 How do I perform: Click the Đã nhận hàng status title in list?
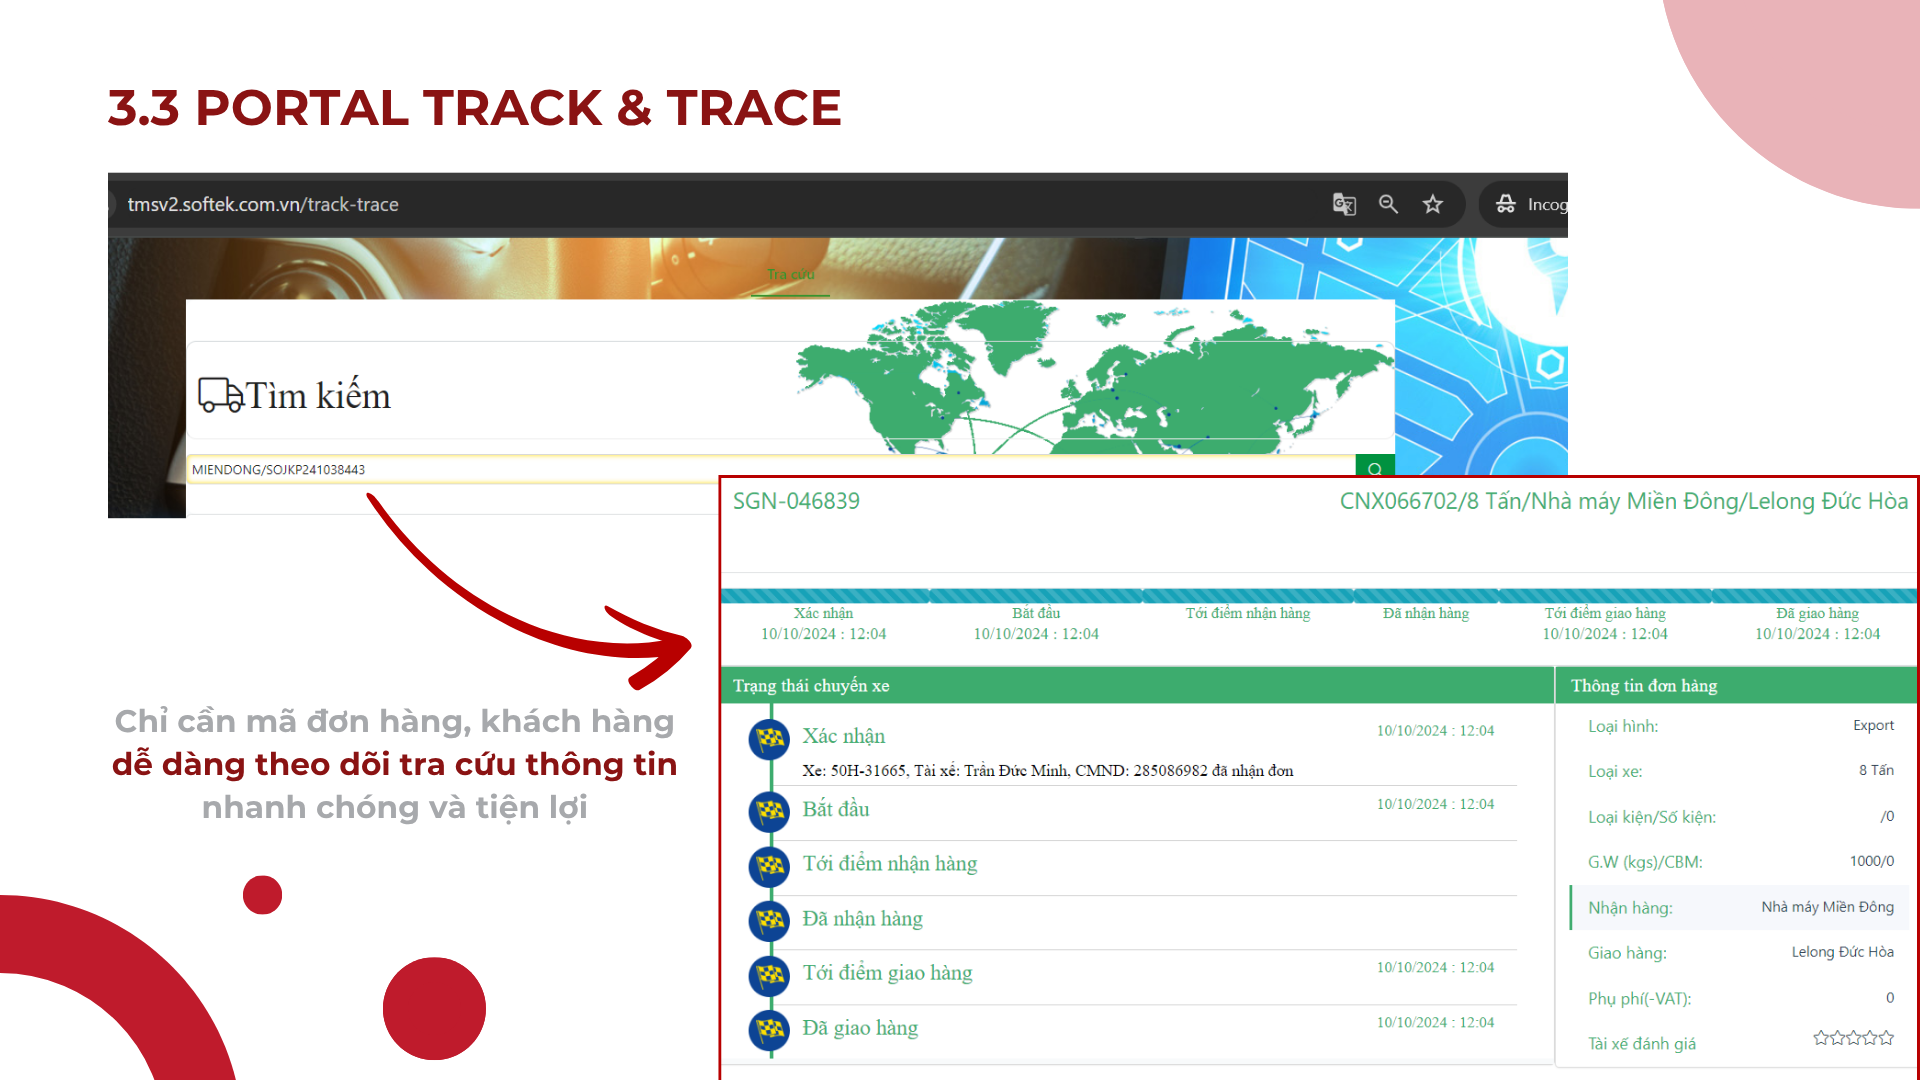862,919
